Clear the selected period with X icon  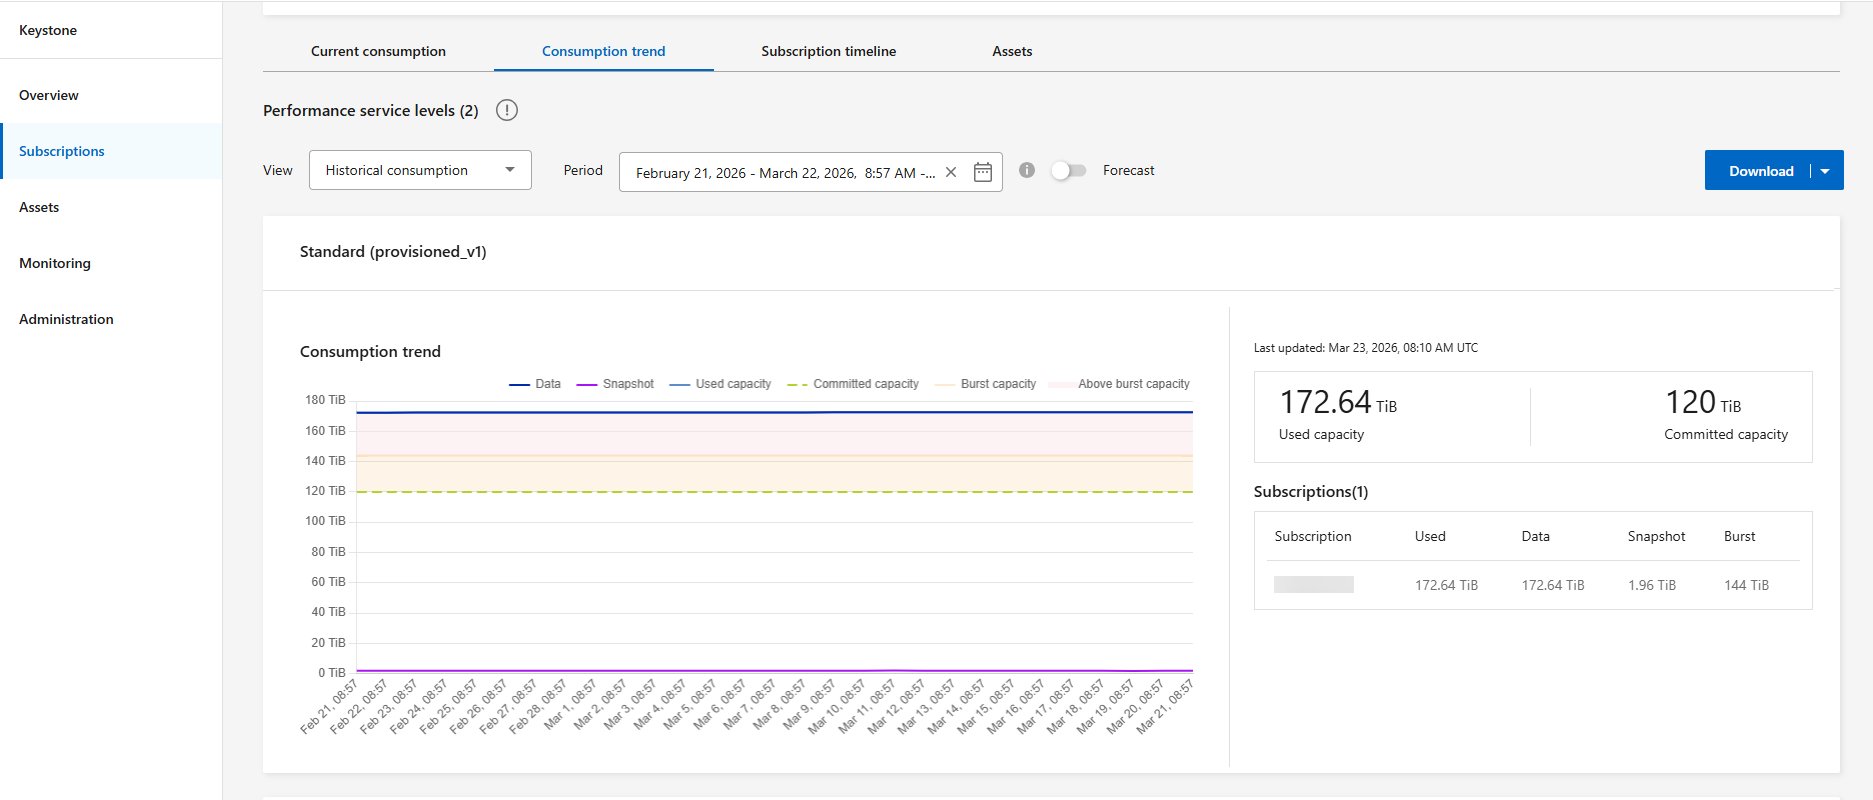(x=951, y=172)
